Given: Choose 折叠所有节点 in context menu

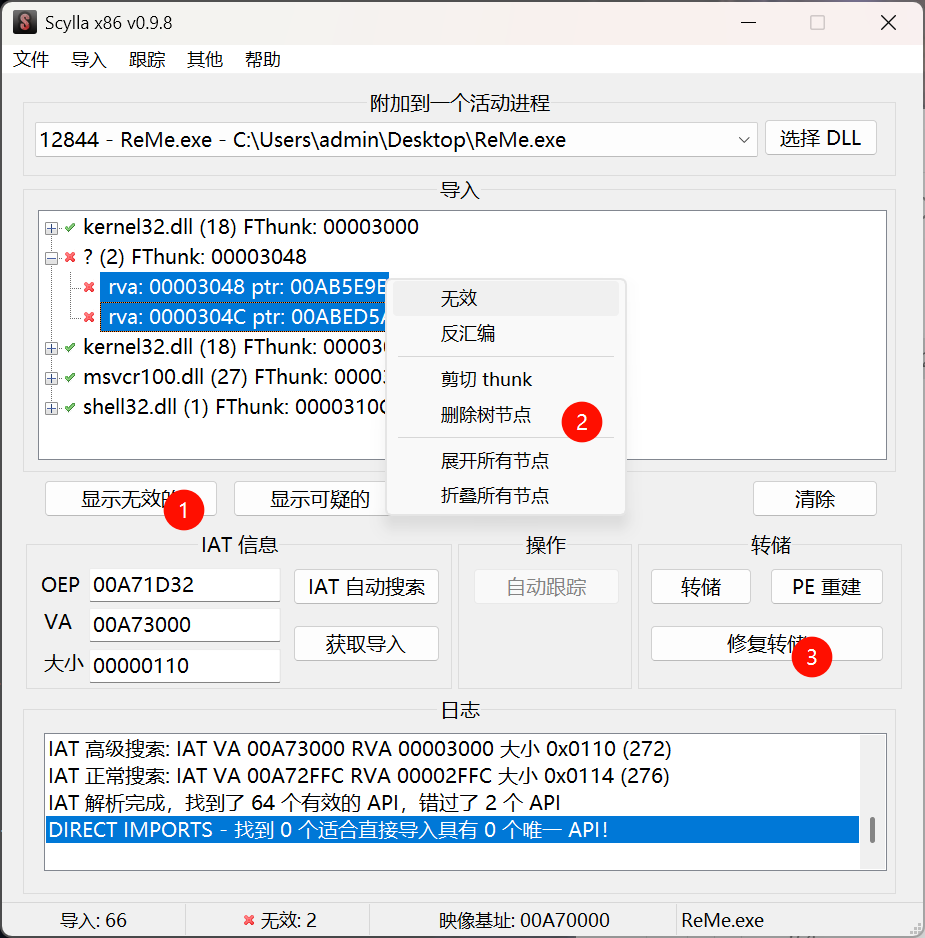Looking at the screenshot, I should [506, 495].
